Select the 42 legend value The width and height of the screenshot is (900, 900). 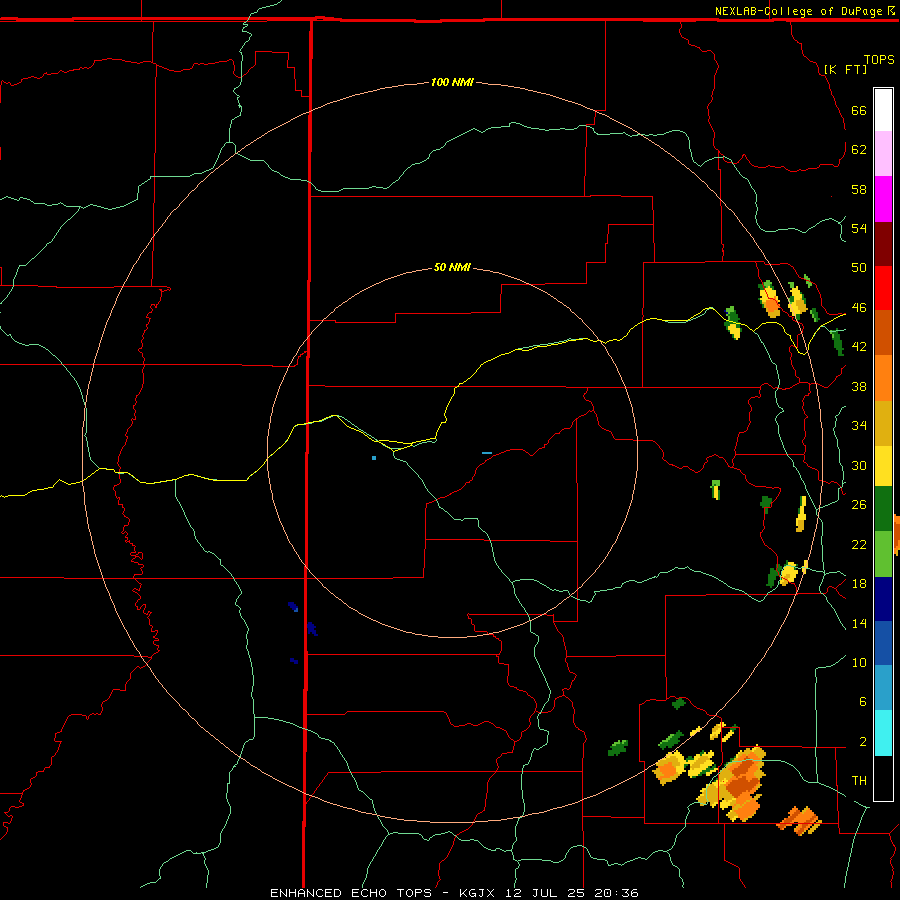(859, 346)
